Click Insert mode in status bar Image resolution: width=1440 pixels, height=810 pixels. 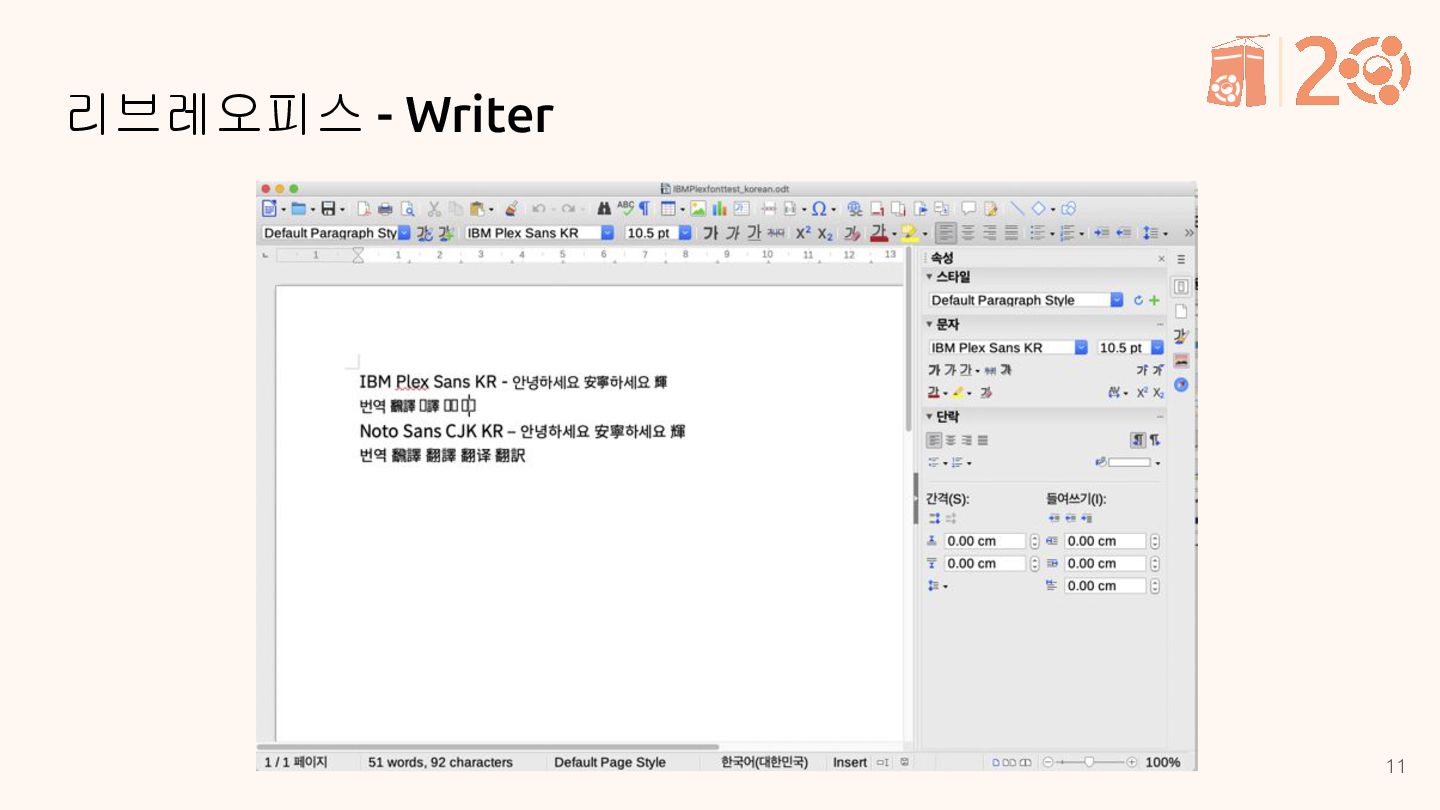pos(850,762)
